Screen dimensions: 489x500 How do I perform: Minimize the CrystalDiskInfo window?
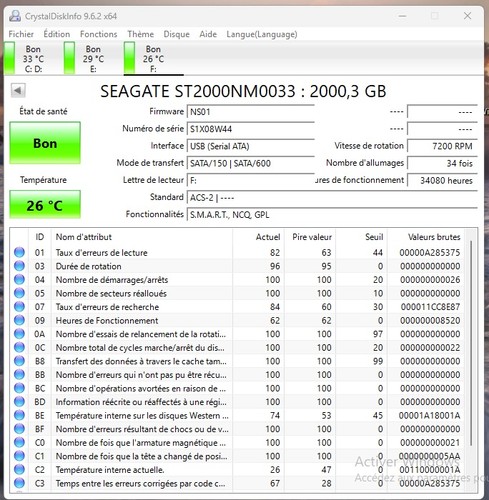[402, 16]
